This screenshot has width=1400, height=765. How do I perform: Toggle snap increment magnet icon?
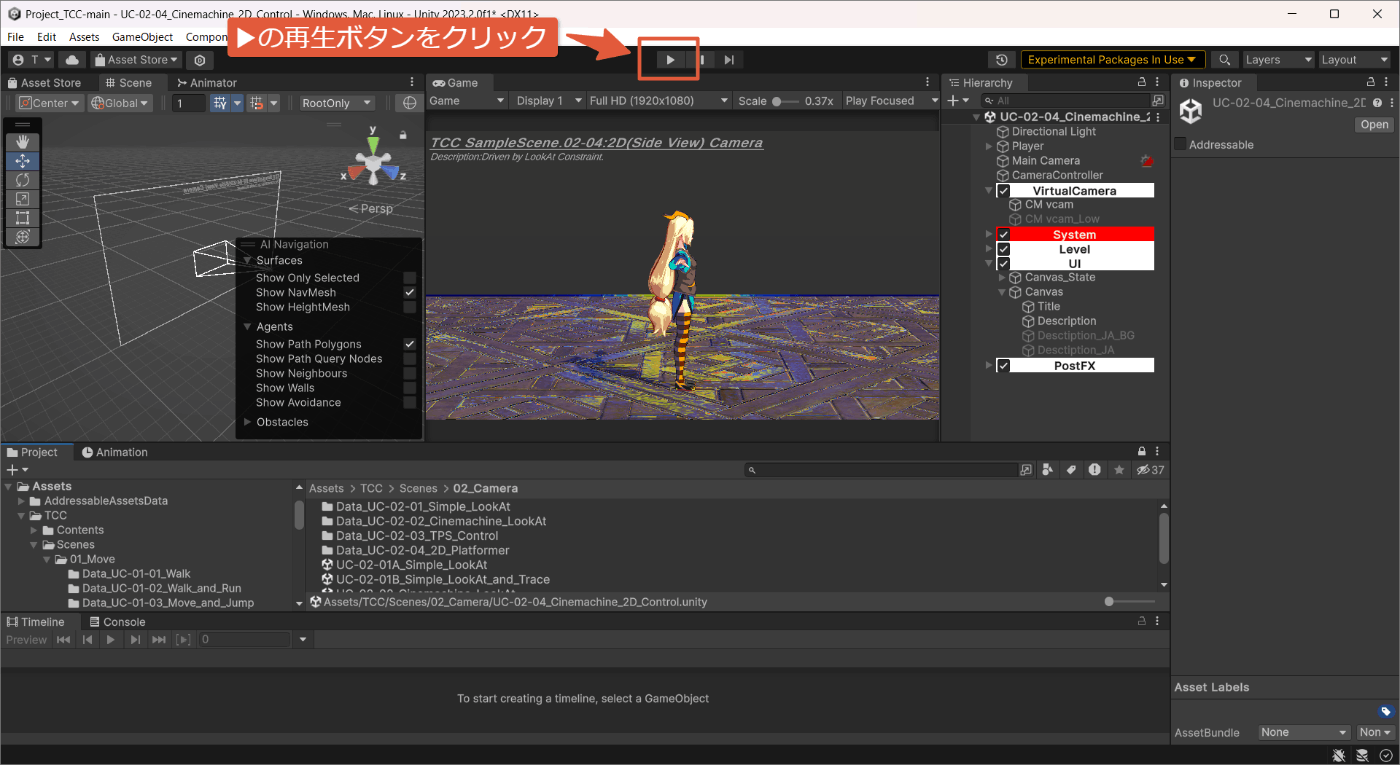[x=257, y=103]
